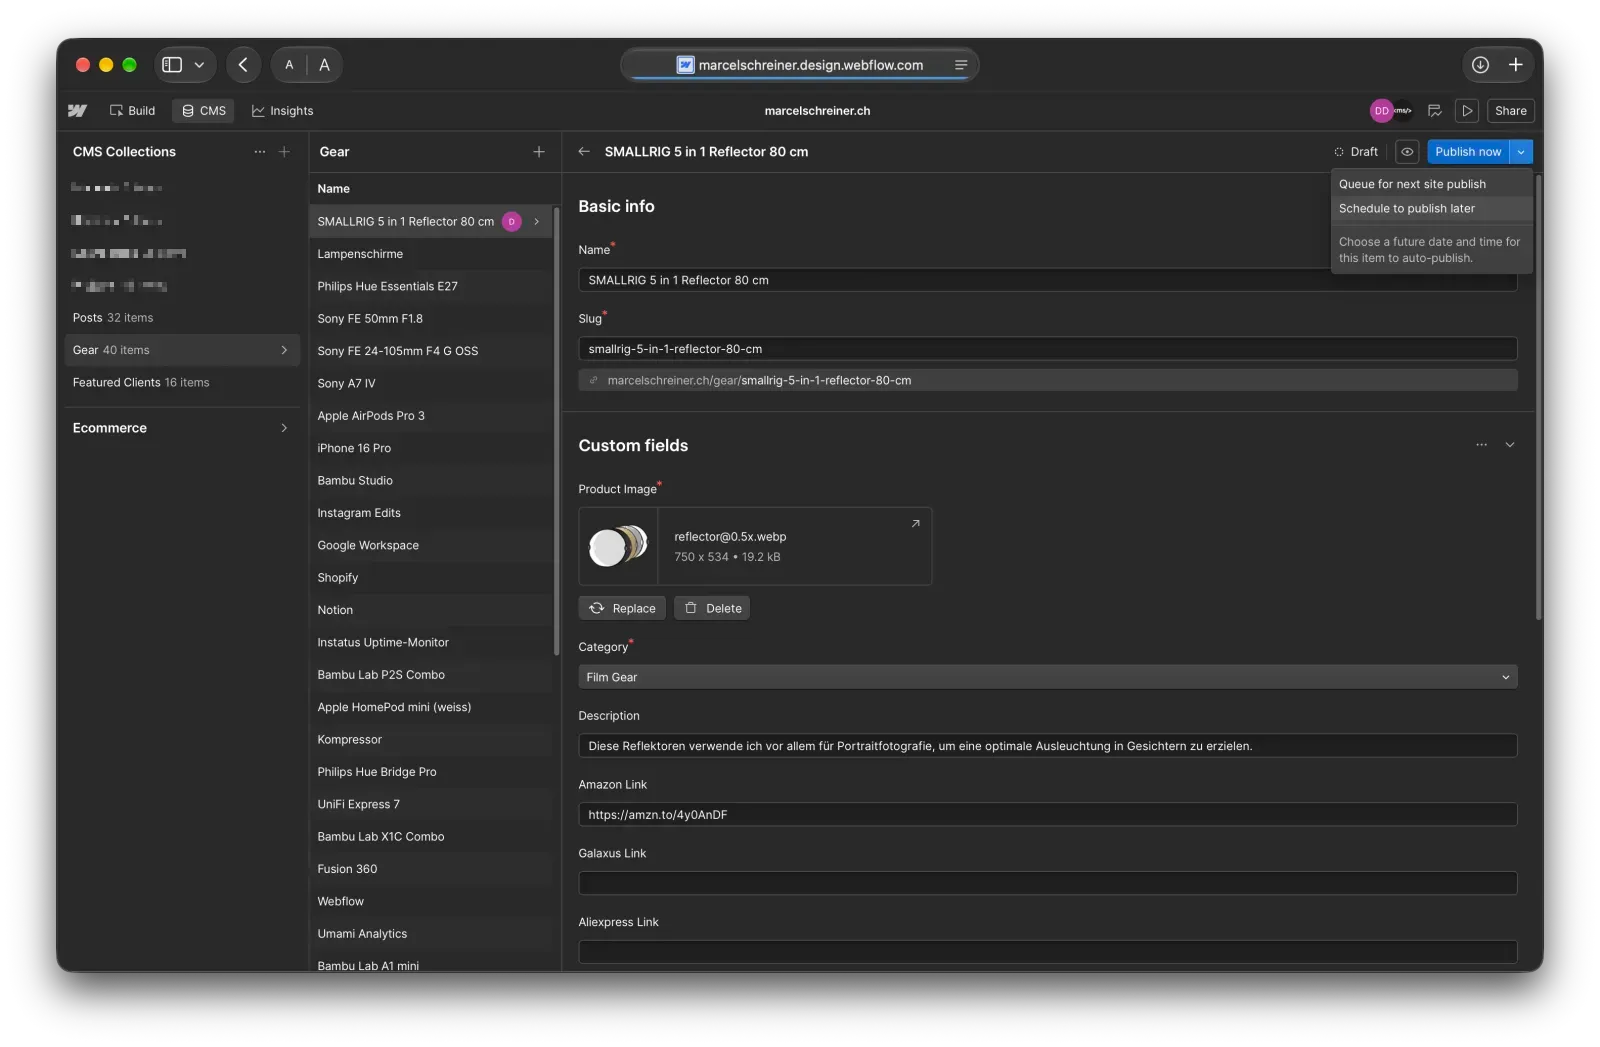Select Fusion 360 item

tap(430, 870)
